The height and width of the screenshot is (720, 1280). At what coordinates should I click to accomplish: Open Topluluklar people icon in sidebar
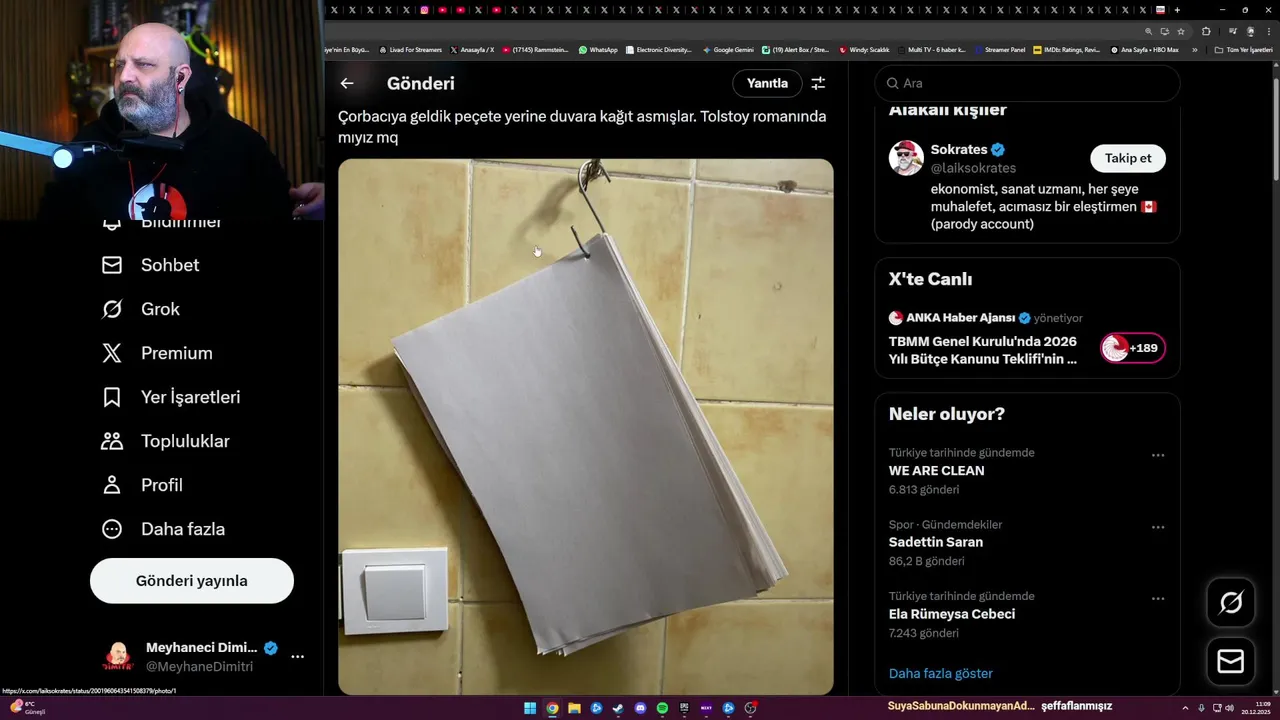(112, 441)
